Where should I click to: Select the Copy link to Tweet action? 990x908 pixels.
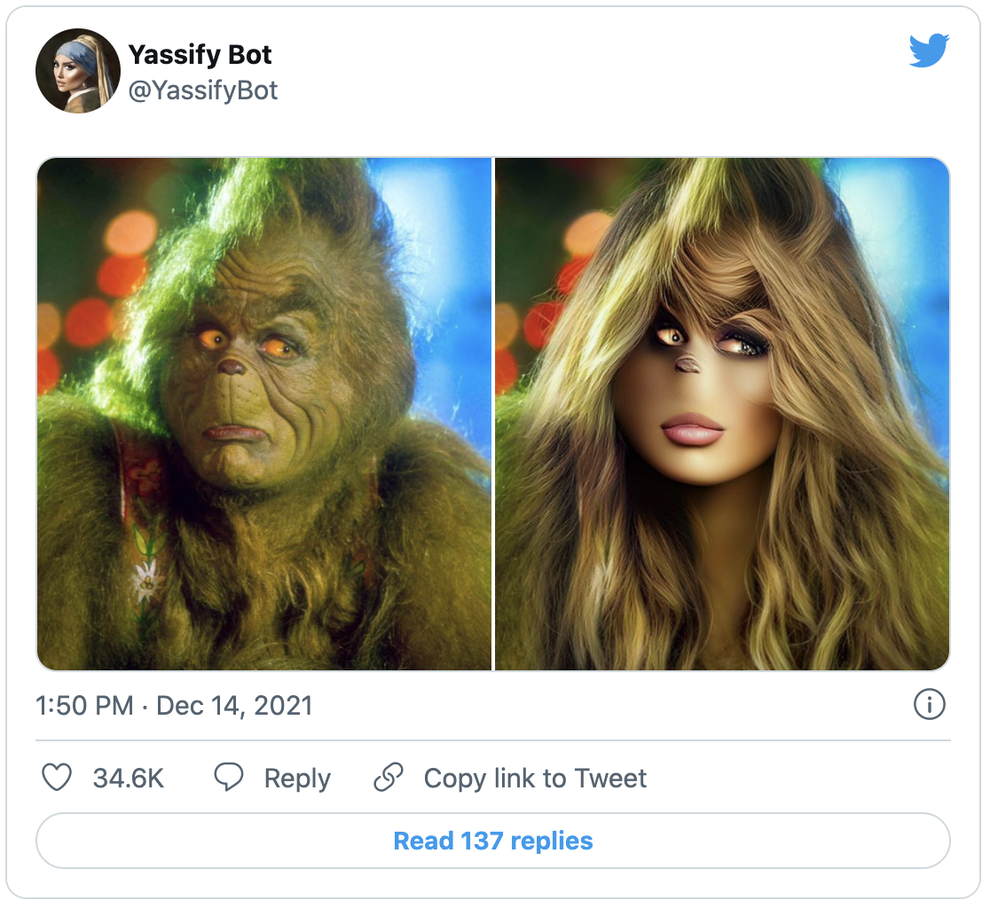[x=536, y=778]
